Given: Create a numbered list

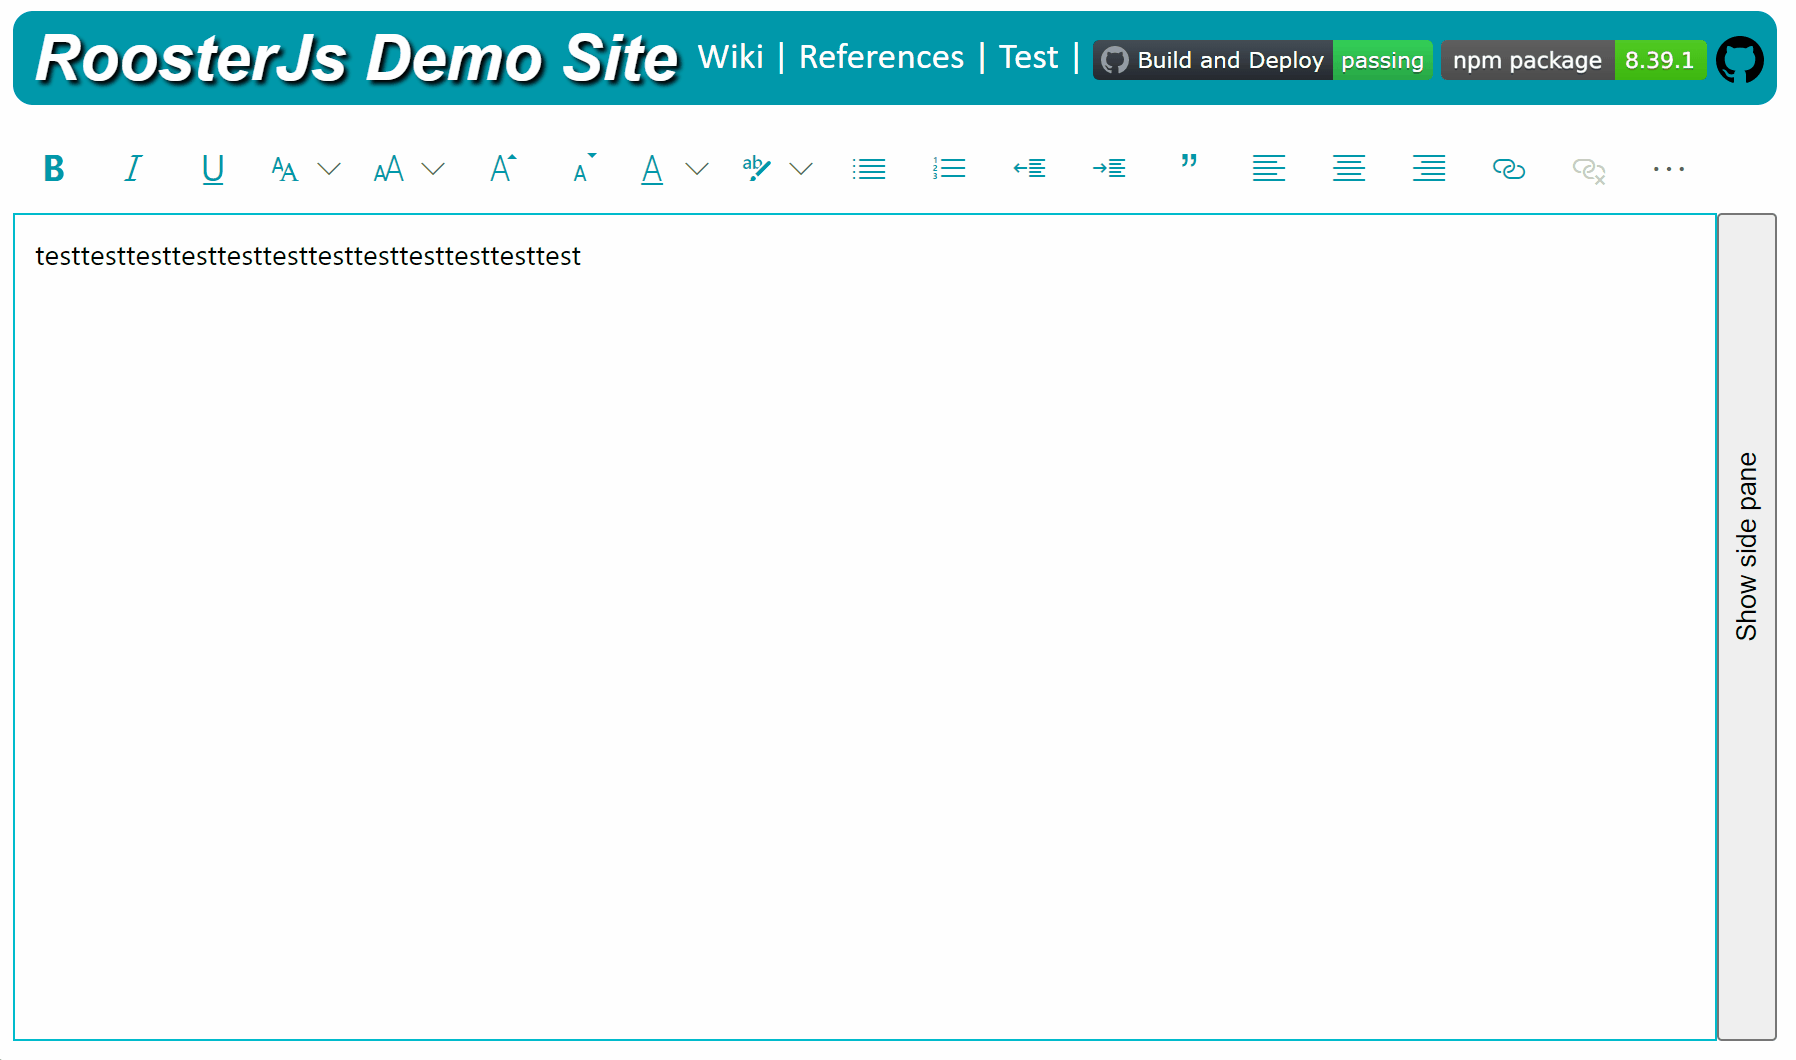Looking at the screenshot, I should point(948,168).
